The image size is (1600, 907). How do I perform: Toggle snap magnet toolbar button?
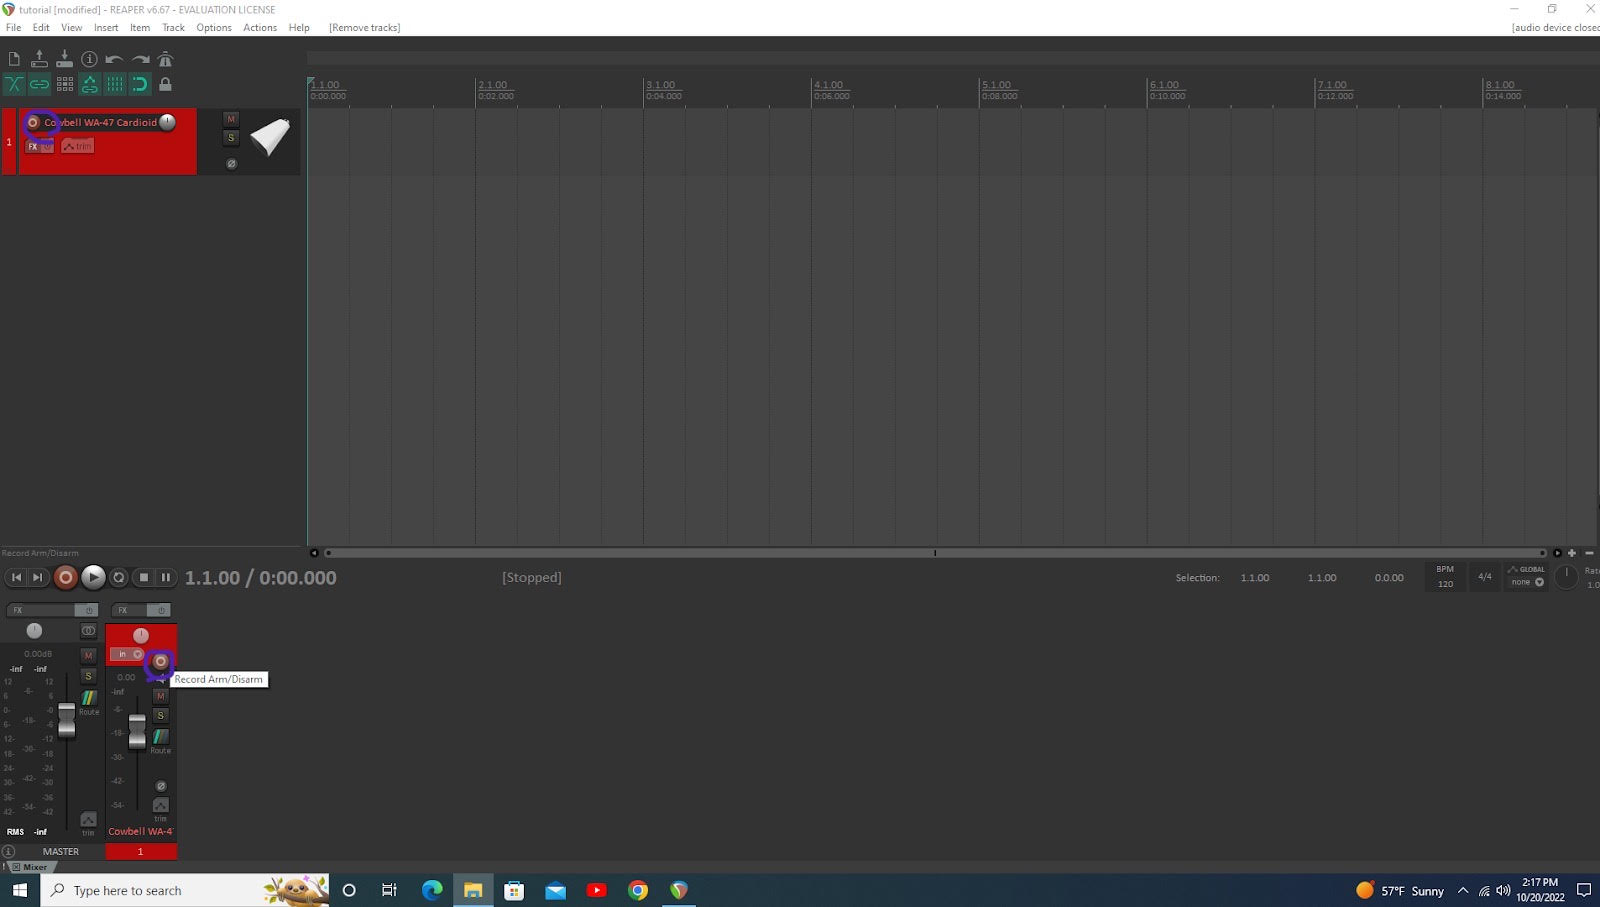(140, 84)
